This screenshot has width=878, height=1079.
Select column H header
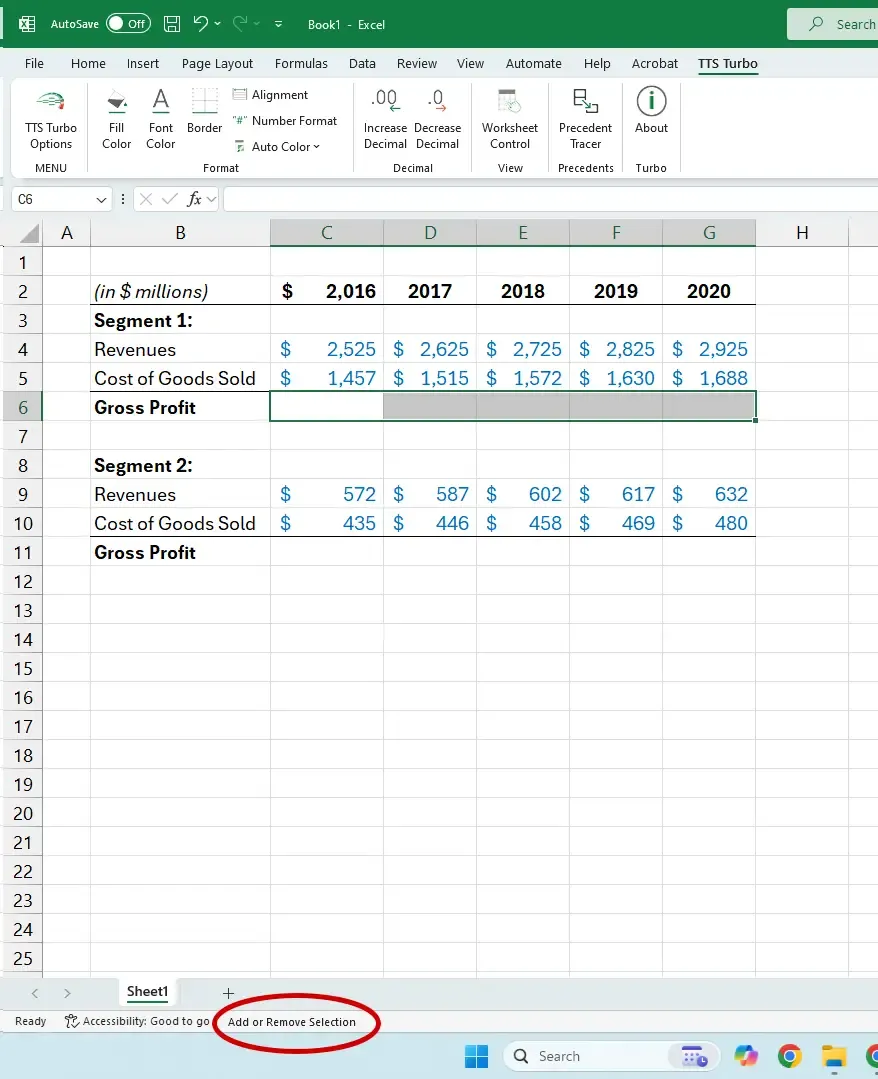click(x=802, y=233)
